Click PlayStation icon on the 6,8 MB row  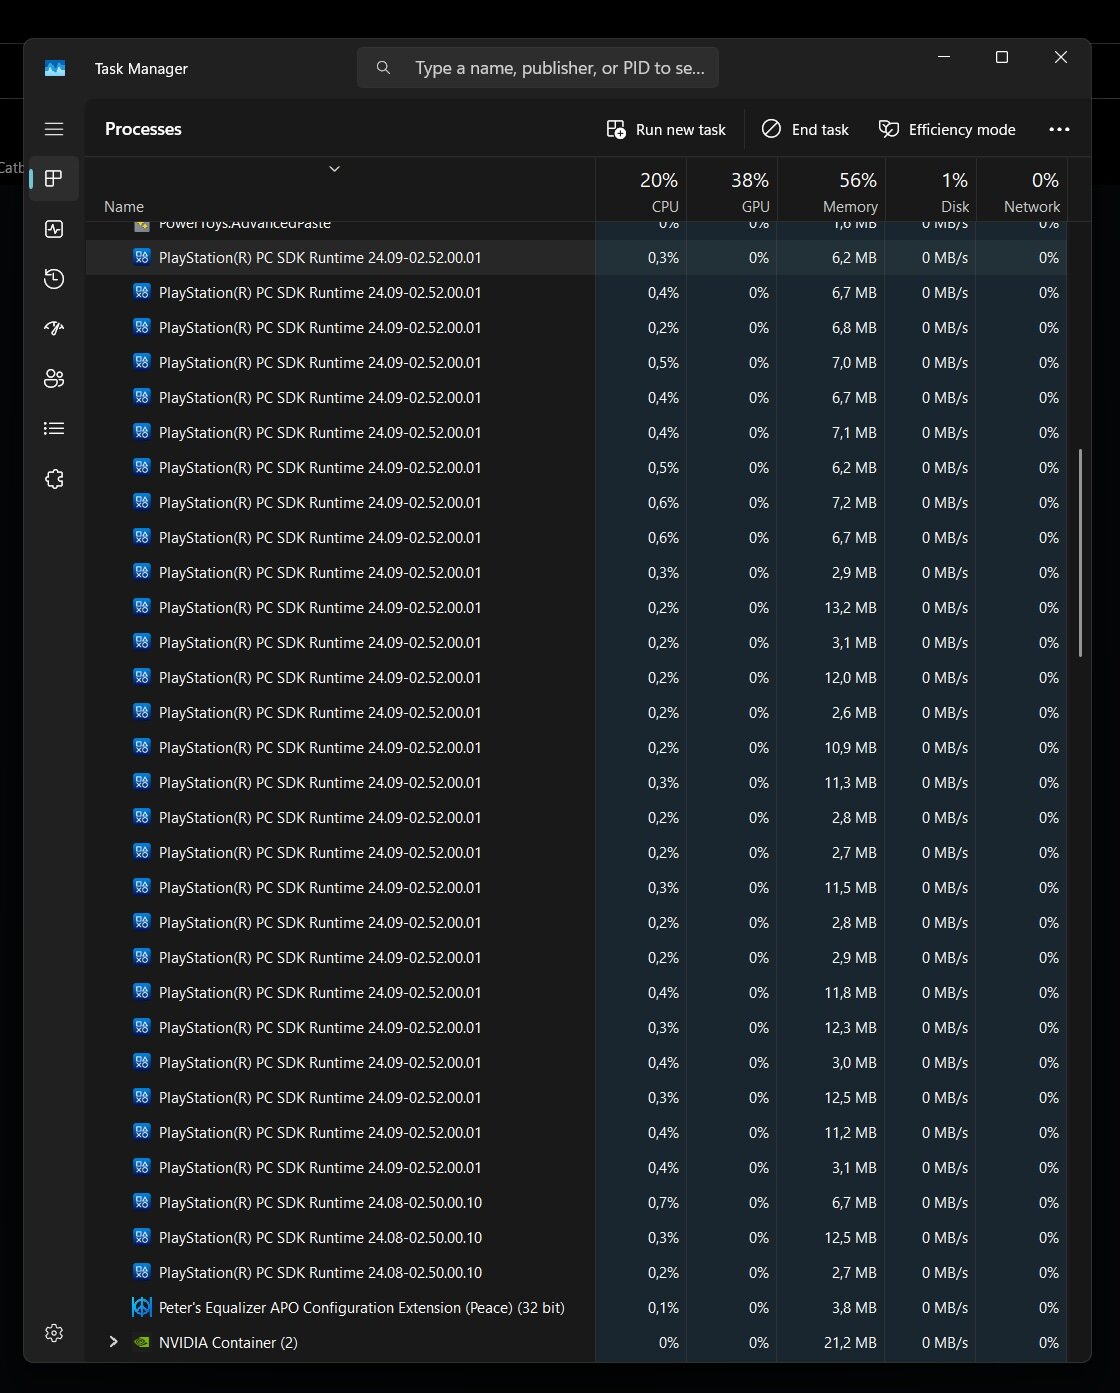pos(142,327)
